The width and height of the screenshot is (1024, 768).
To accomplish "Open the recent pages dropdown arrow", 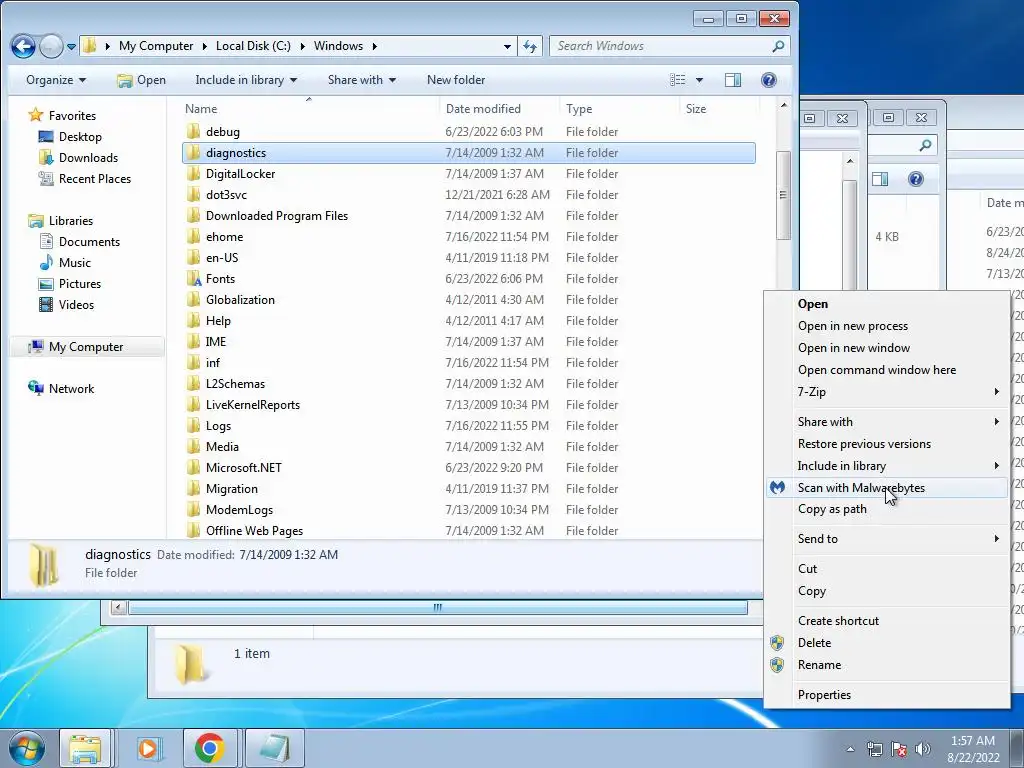I will [71, 46].
